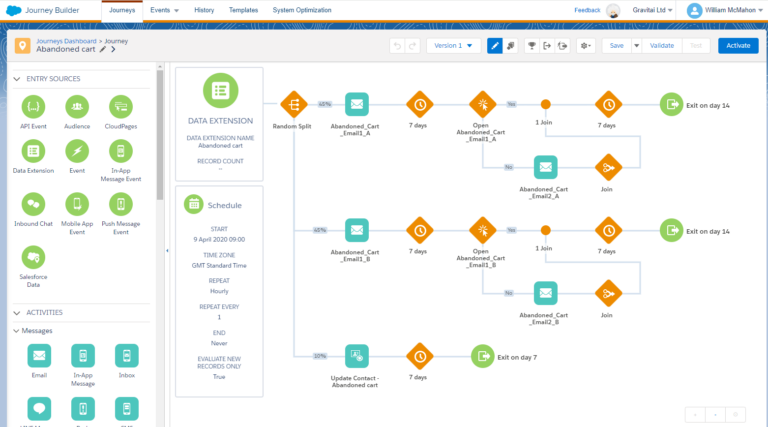Collapse the Messages group
Screen dimensions: 768x427
tap(16, 330)
